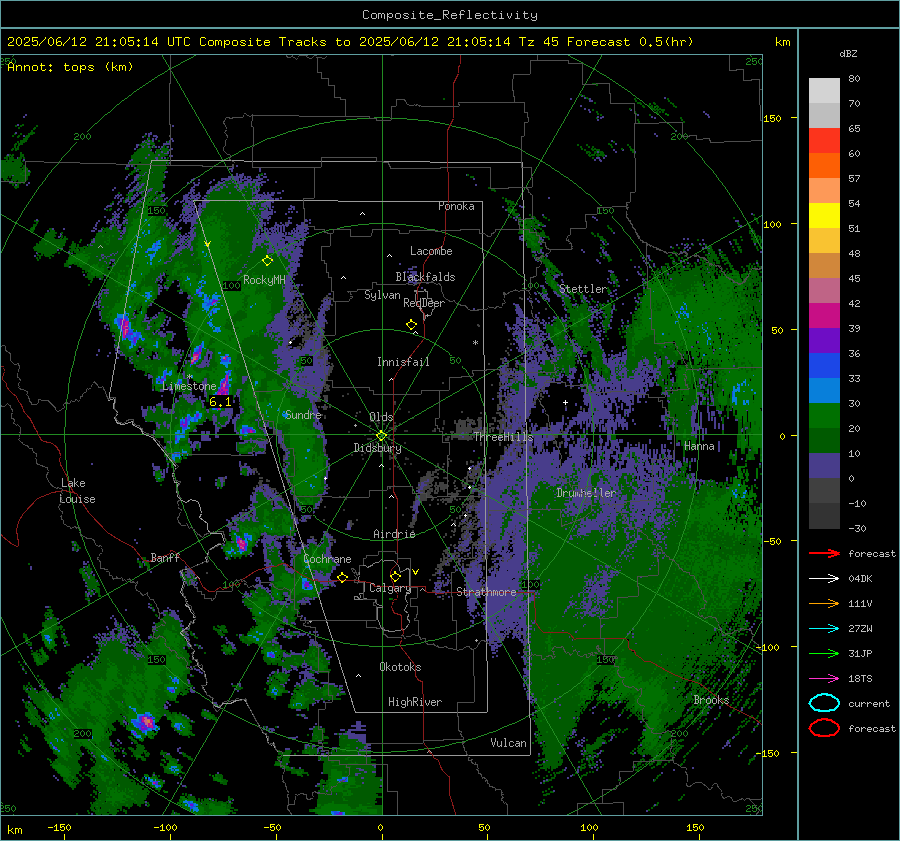Viewport: 900px width, 841px height.
Task: Click the 0 tick on bottom axis
Action: coord(380,827)
